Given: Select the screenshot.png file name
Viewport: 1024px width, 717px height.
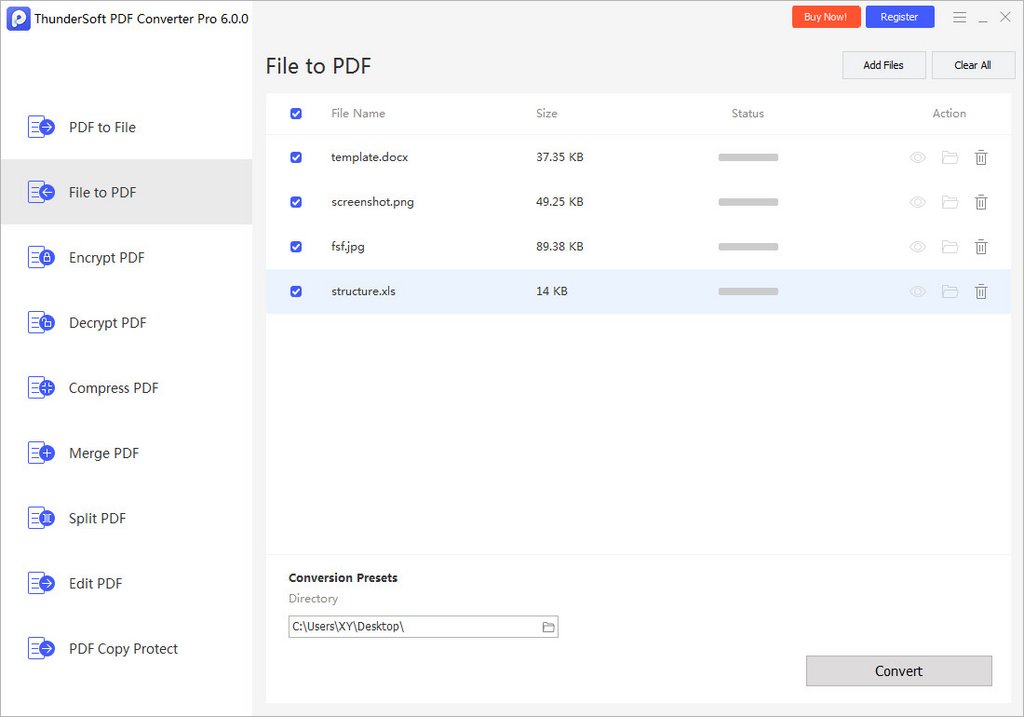Looking at the screenshot, I should point(372,202).
